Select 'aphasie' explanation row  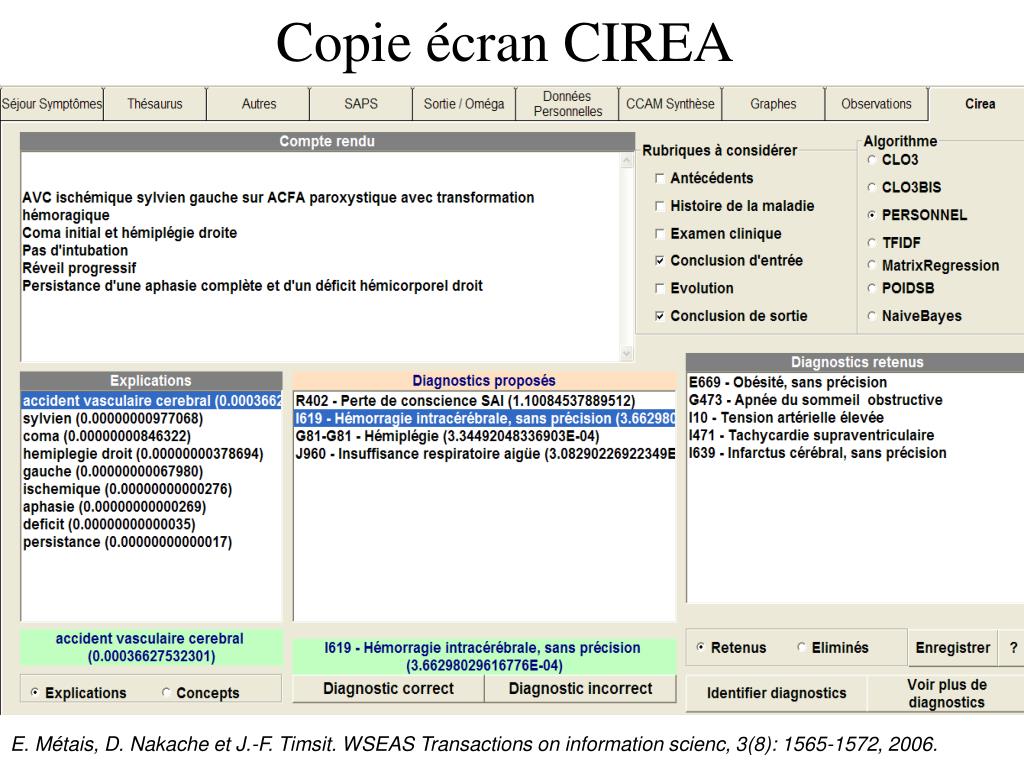click(152, 506)
